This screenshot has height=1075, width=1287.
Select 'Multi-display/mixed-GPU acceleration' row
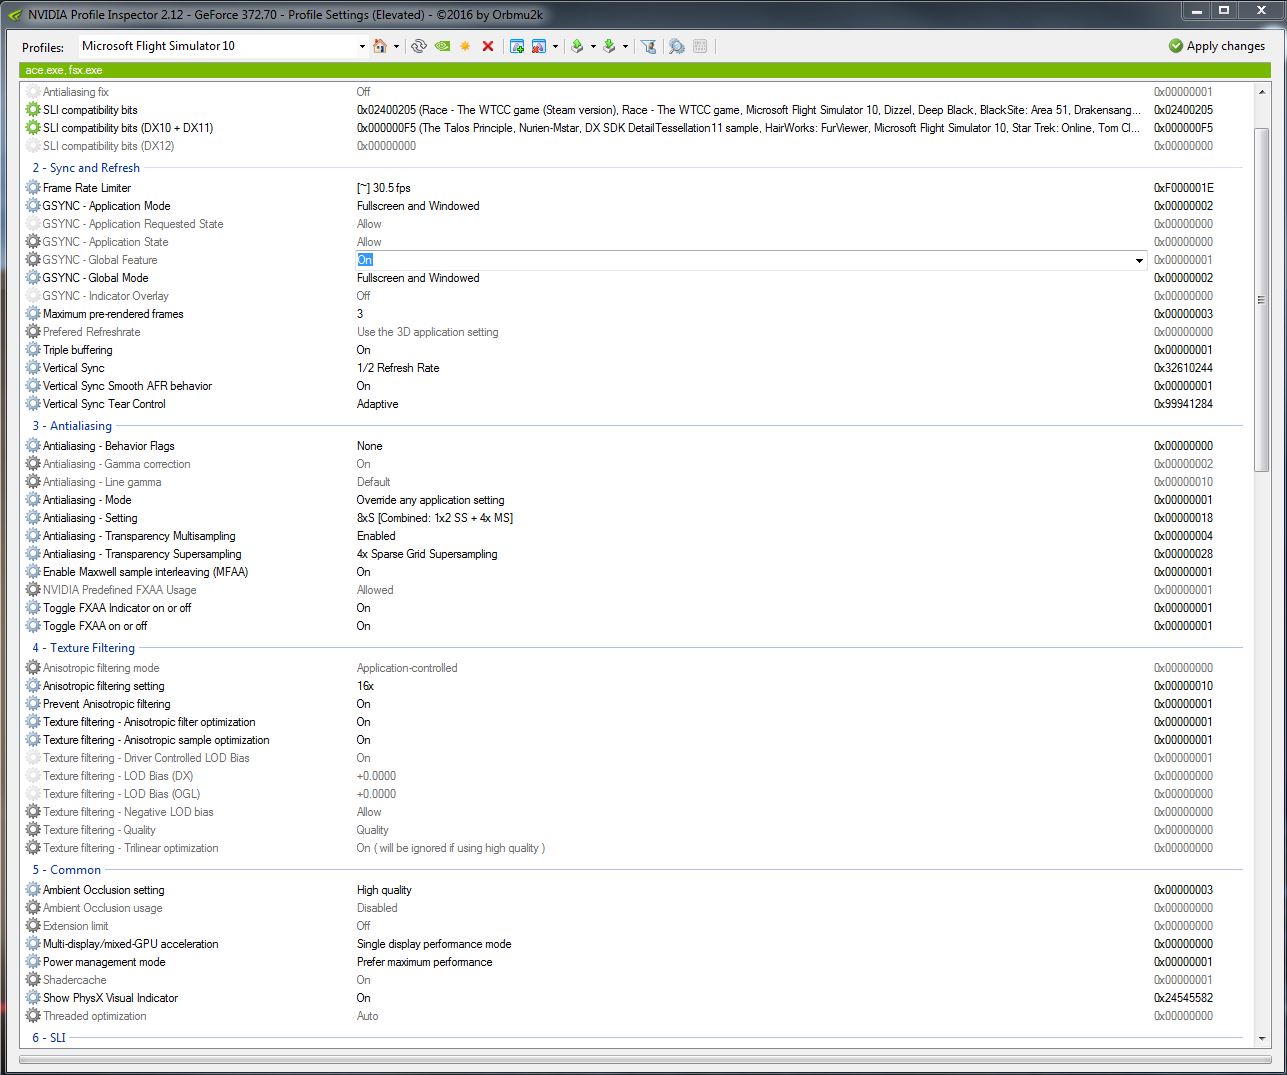(634, 944)
